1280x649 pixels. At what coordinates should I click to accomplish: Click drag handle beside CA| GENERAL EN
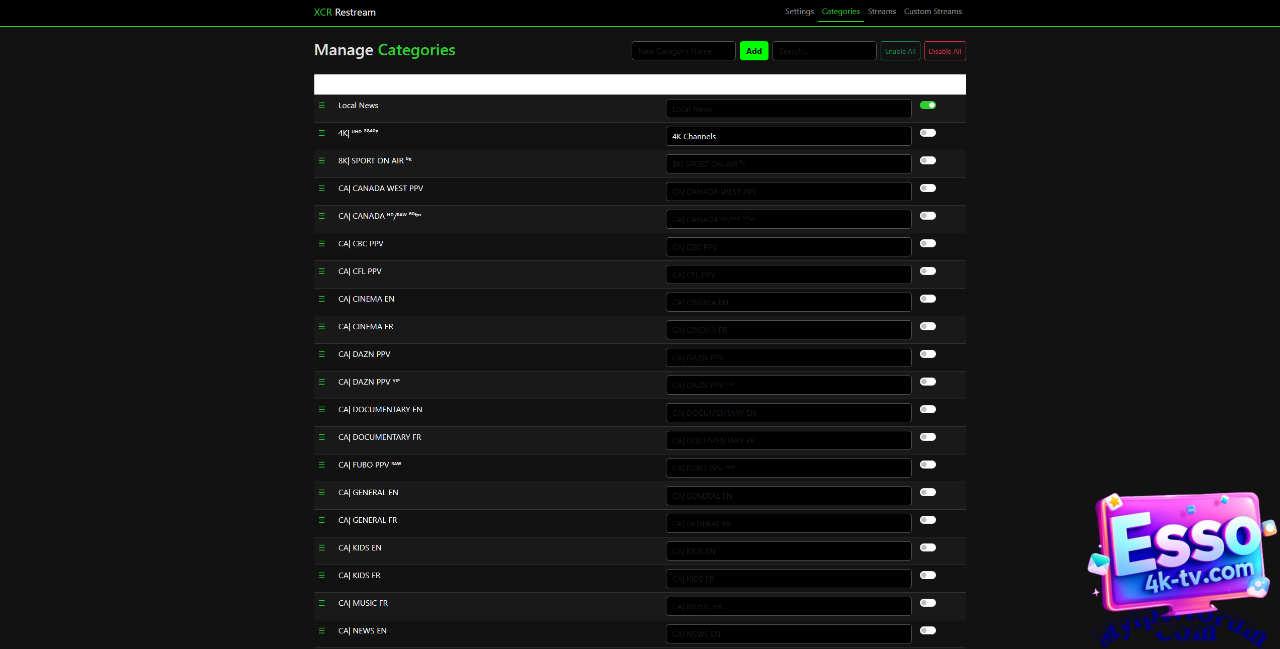(322, 492)
